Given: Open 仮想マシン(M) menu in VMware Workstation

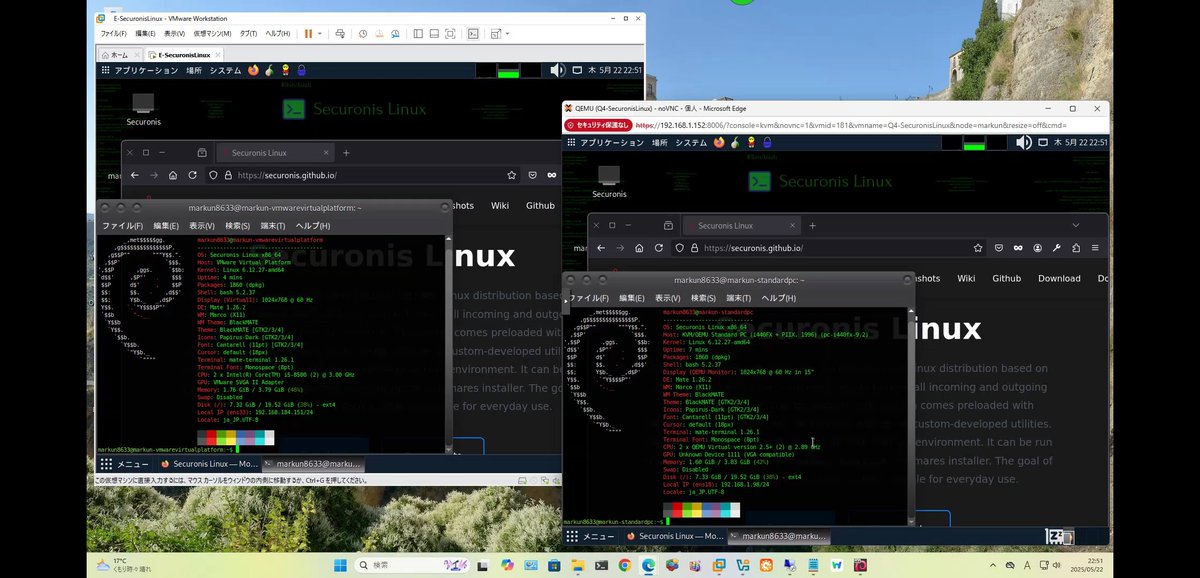Looking at the screenshot, I should (x=211, y=33).
